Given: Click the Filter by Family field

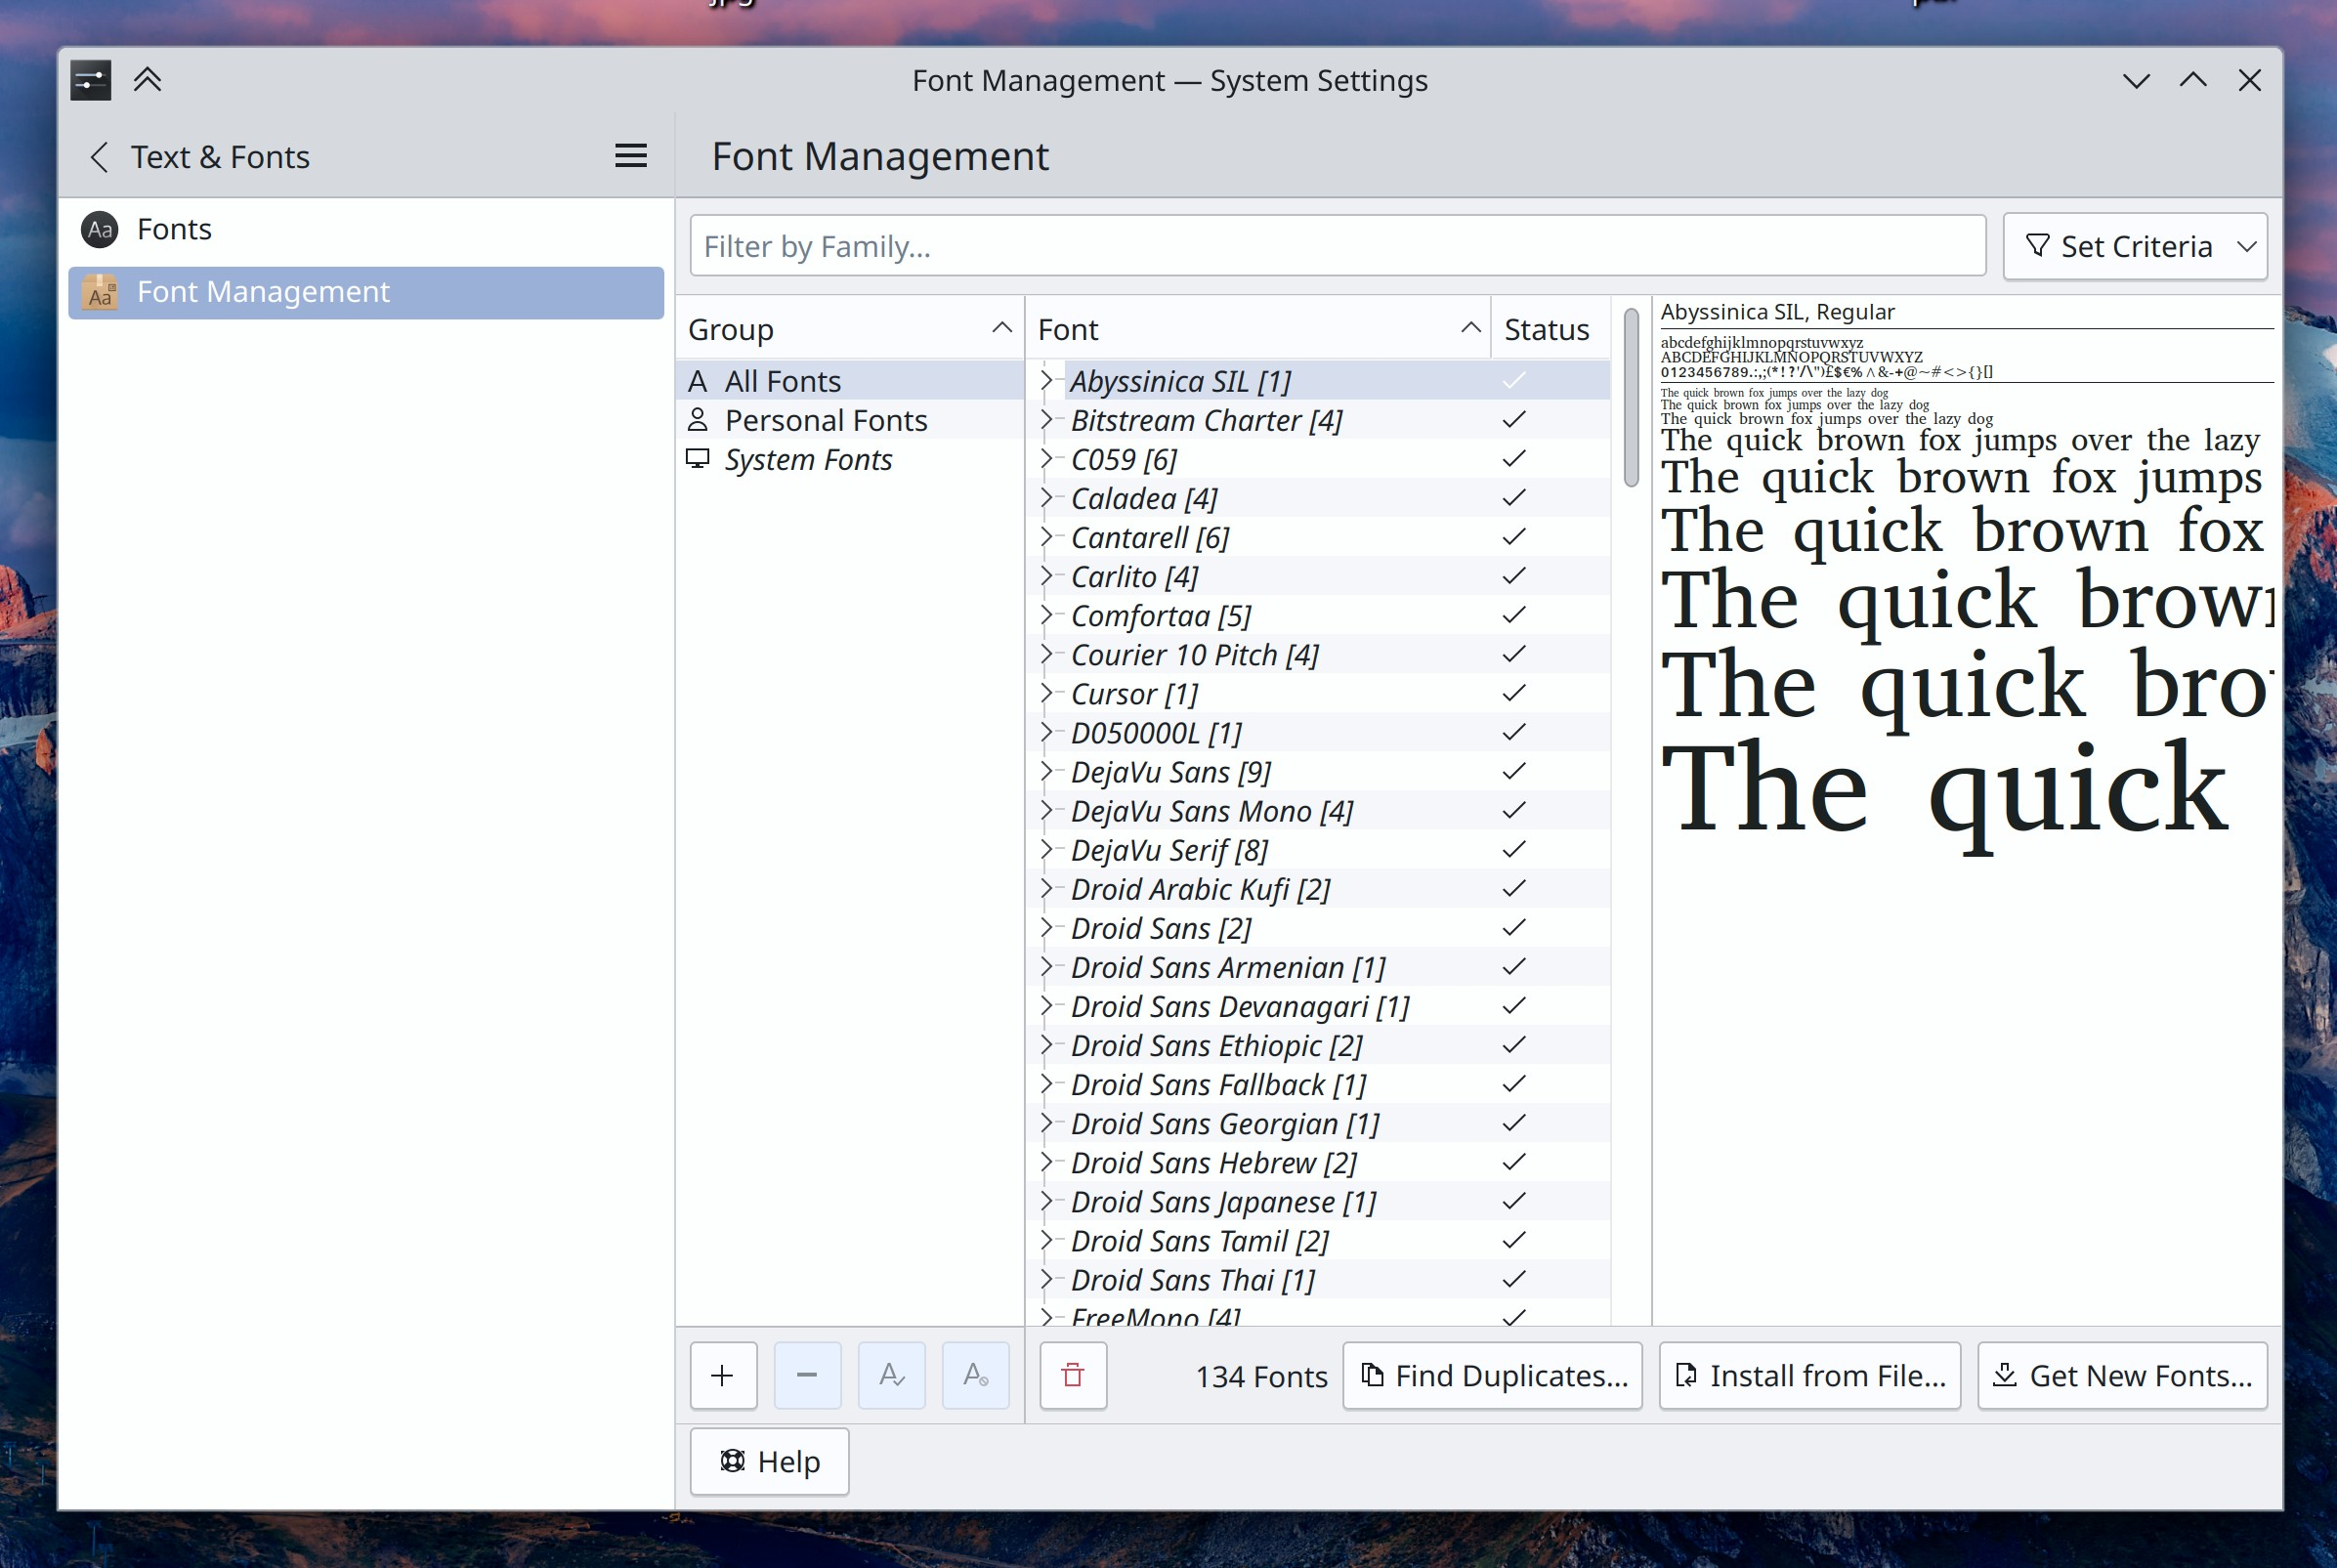Looking at the screenshot, I should click(x=1336, y=246).
